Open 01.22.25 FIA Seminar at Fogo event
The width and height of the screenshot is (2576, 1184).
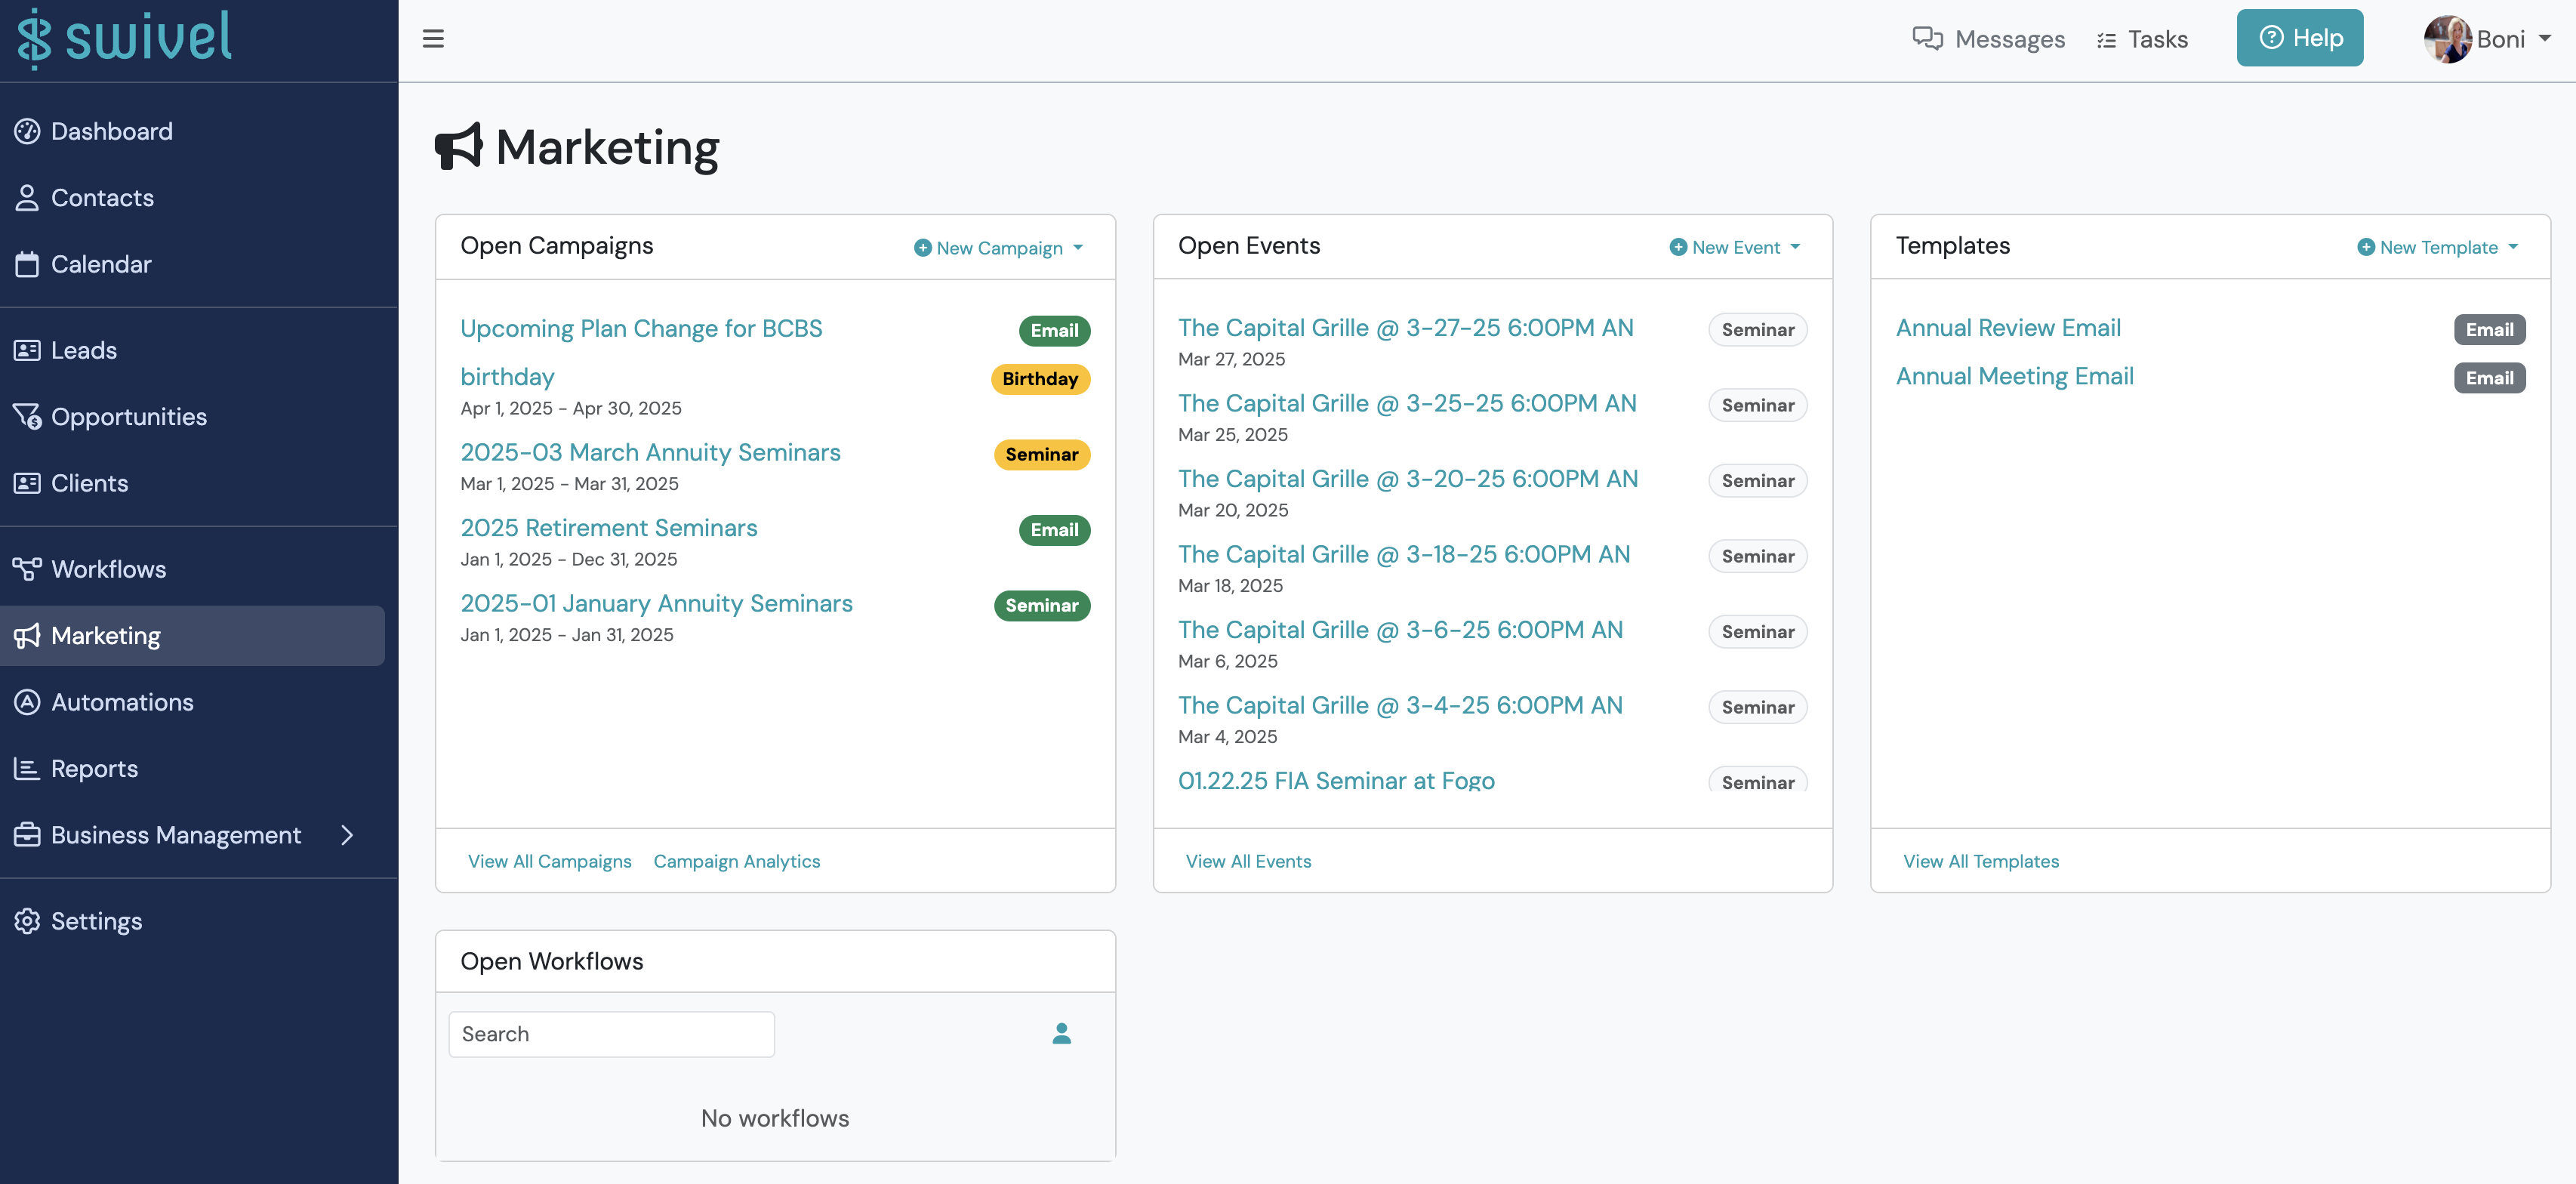click(x=1336, y=780)
